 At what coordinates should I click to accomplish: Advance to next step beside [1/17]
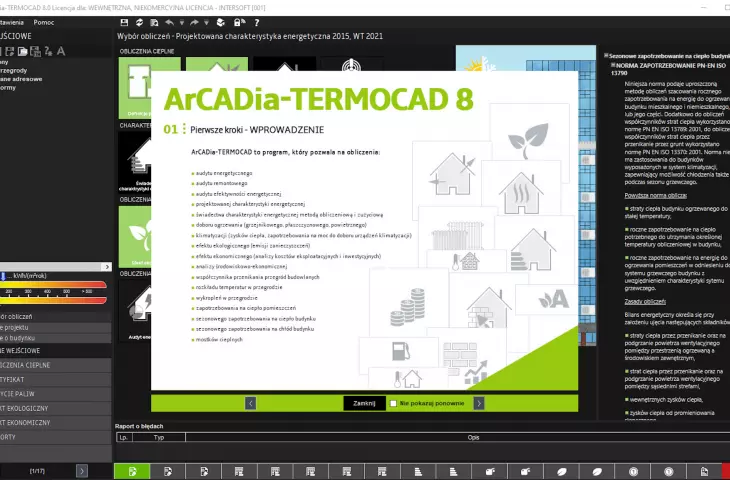(81, 471)
